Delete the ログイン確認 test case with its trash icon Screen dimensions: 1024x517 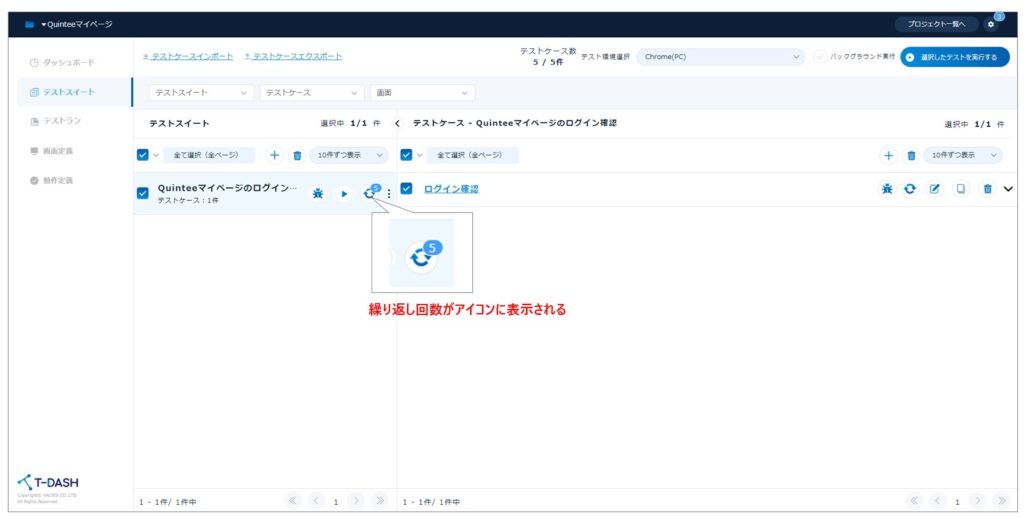986,188
